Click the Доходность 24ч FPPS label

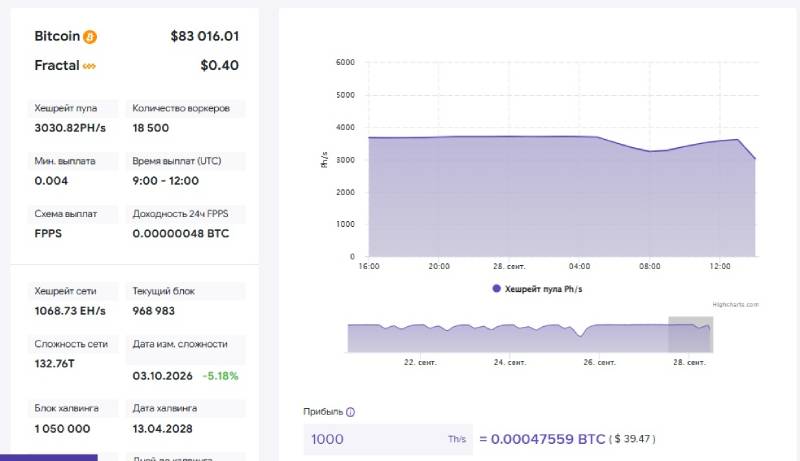coord(180,214)
